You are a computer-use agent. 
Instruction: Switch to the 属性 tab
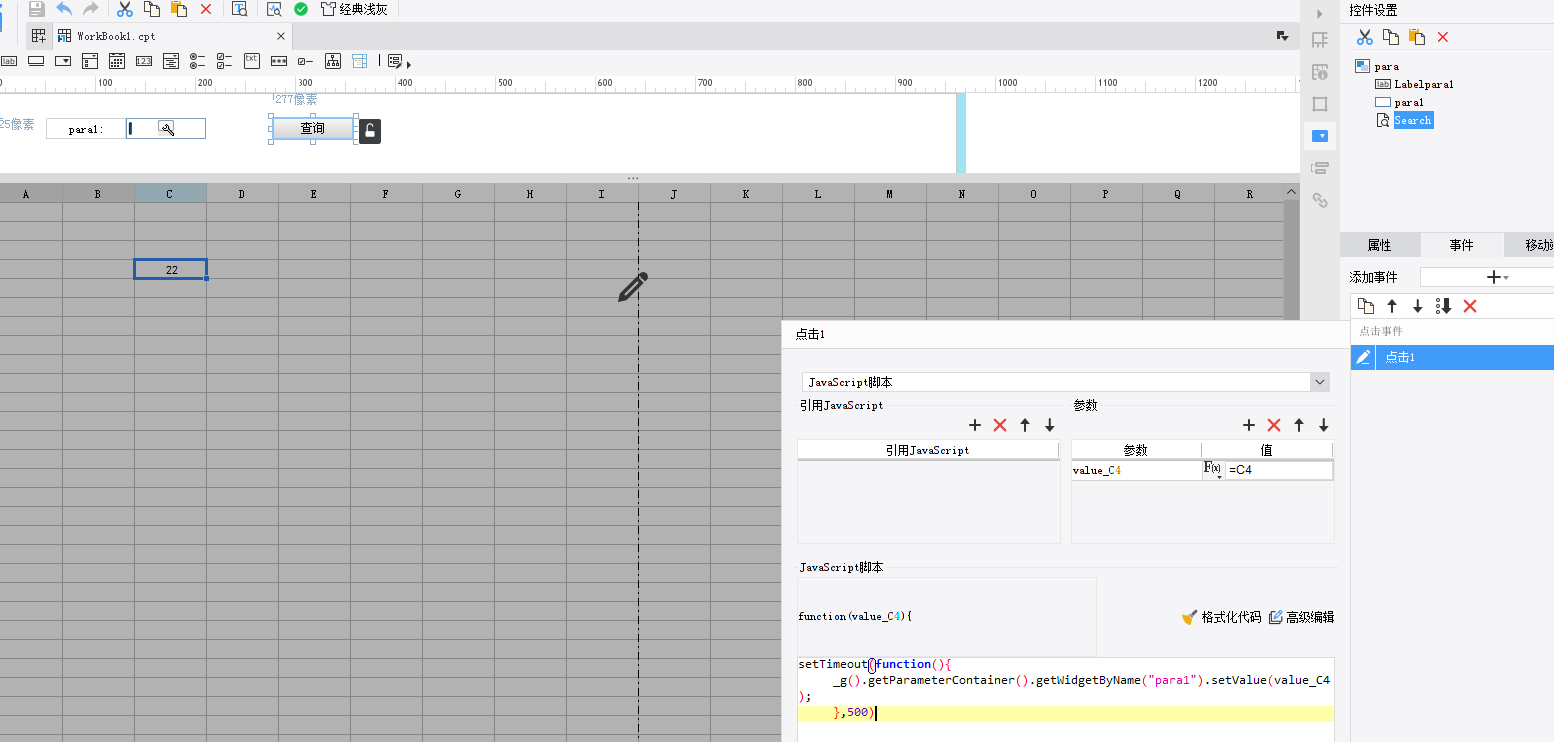[x=1379, y=245]
